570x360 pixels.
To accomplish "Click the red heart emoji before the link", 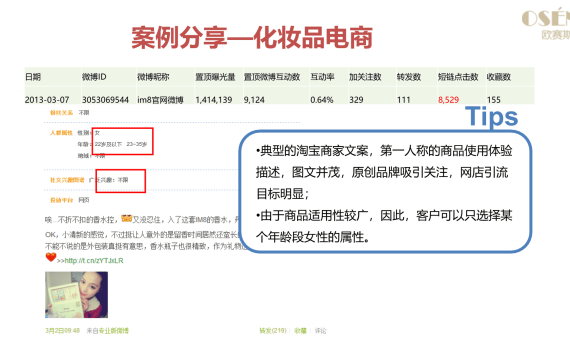I will tap(51, 257).
